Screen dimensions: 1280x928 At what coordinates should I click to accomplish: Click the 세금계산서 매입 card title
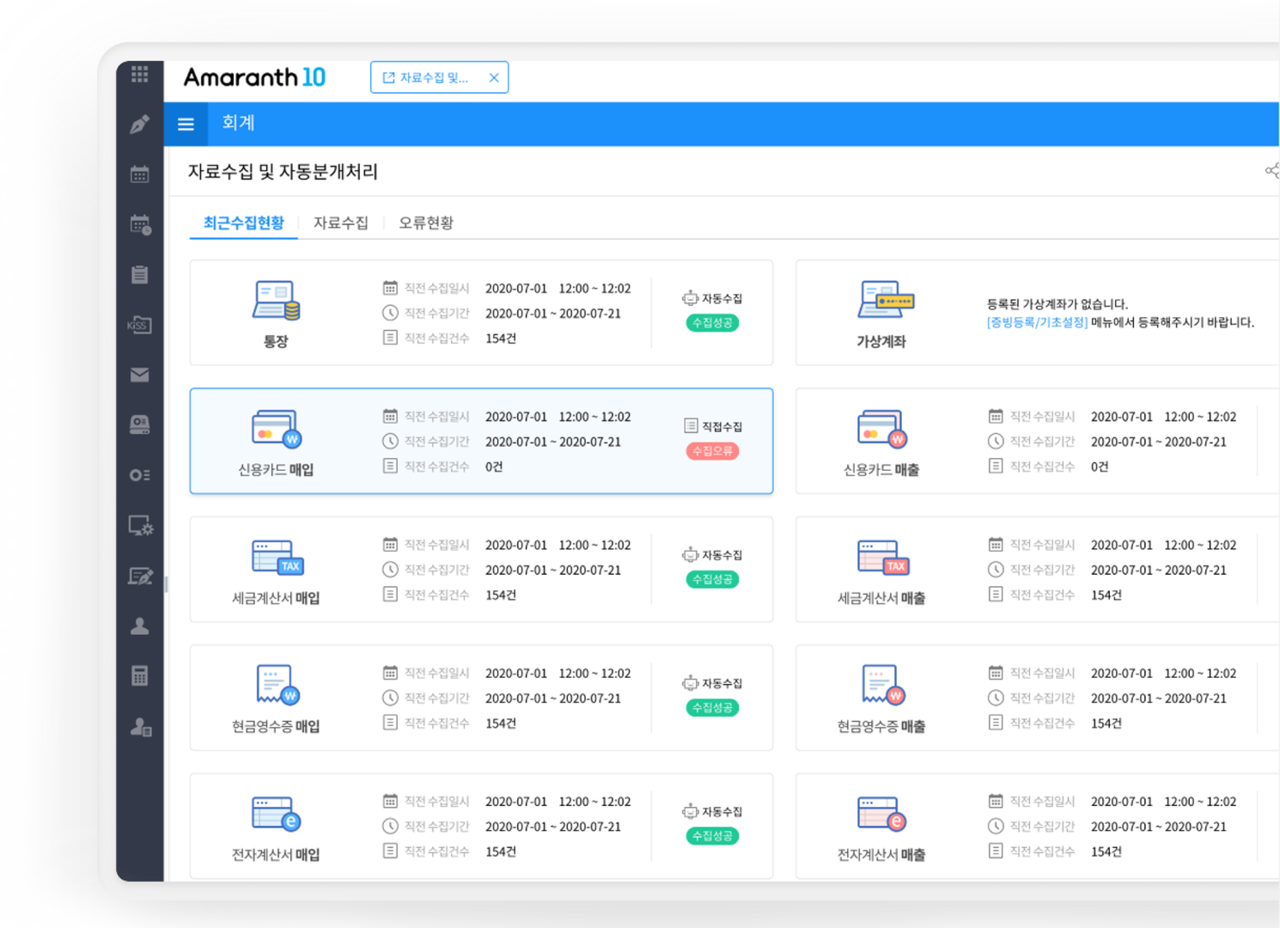(275, 598)
